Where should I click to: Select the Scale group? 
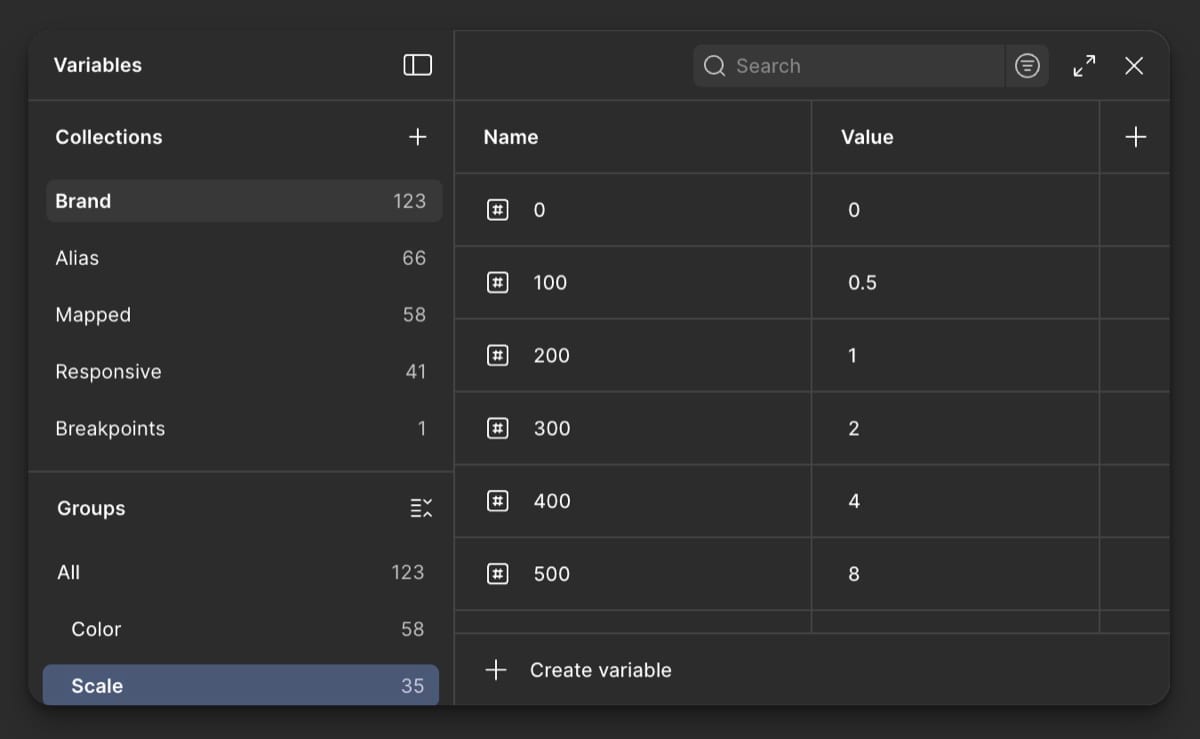point(241,685)
